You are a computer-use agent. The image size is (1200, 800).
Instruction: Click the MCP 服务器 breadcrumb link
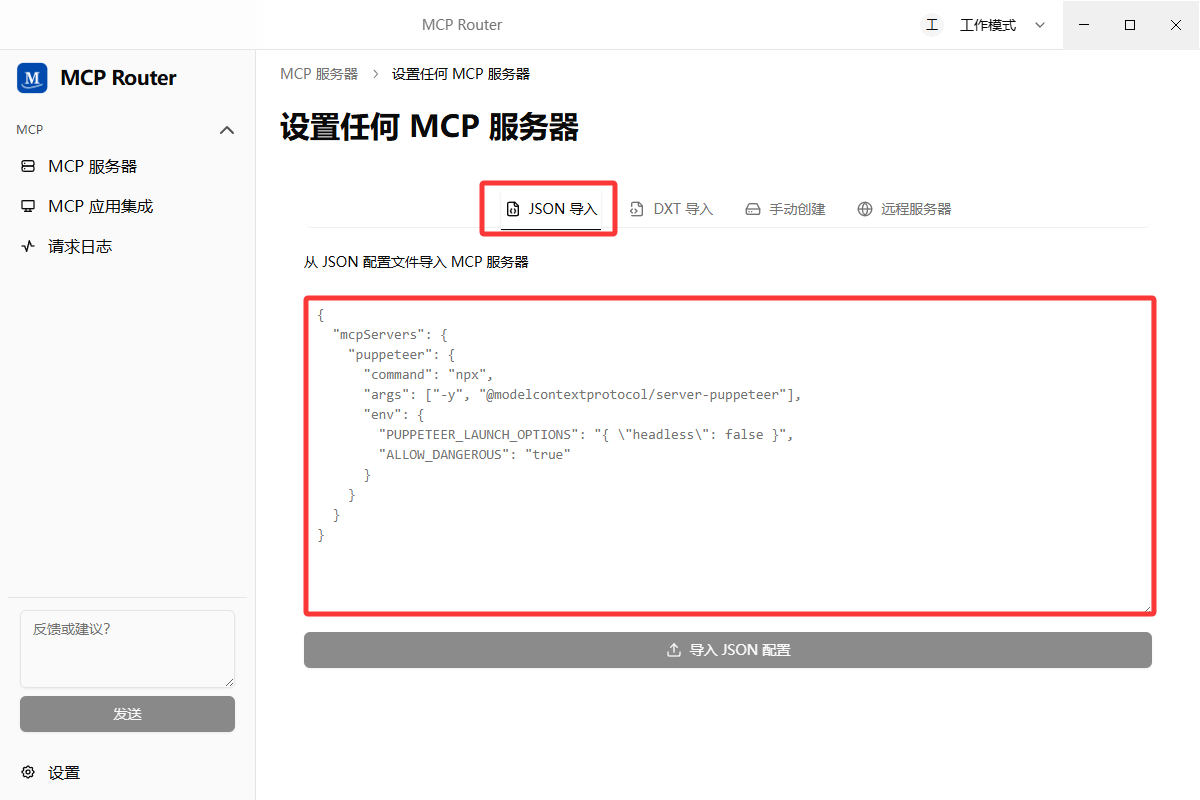319,74
